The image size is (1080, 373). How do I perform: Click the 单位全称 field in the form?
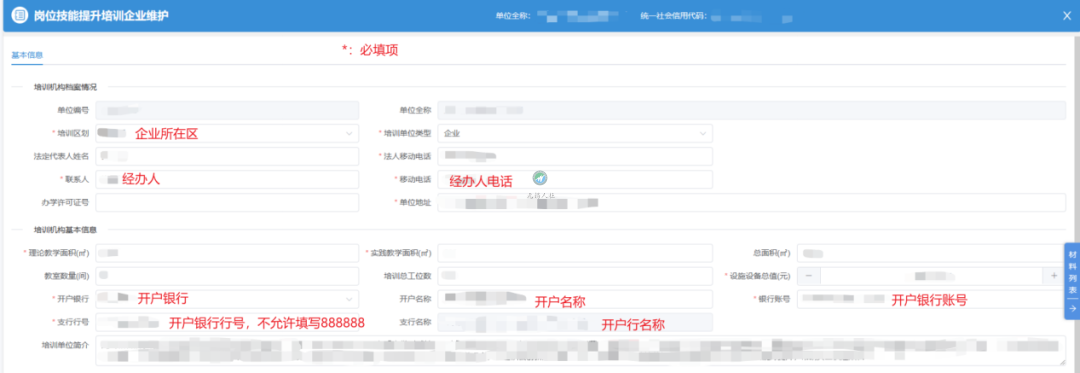pyautogui.click(x=751, y=110)
